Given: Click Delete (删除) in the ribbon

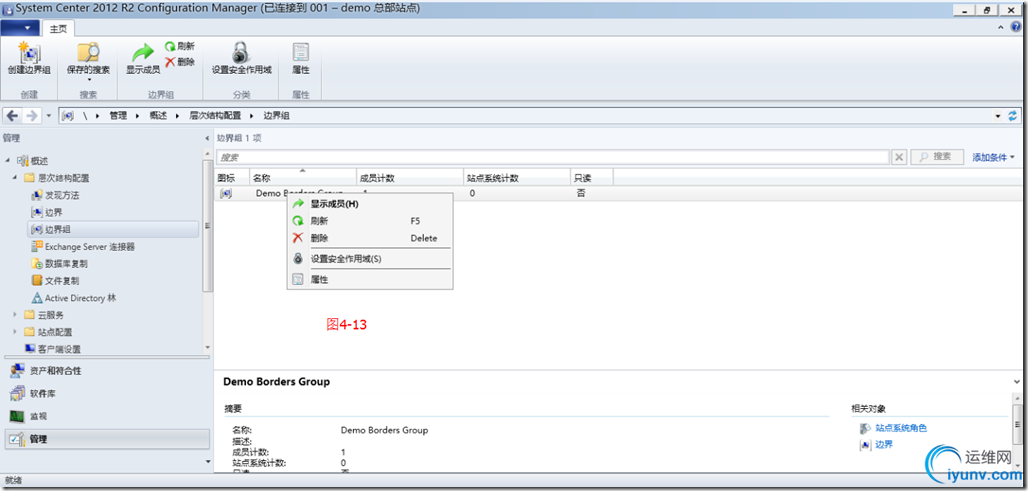Looking at the screenshot, I should tap(180, 62).
